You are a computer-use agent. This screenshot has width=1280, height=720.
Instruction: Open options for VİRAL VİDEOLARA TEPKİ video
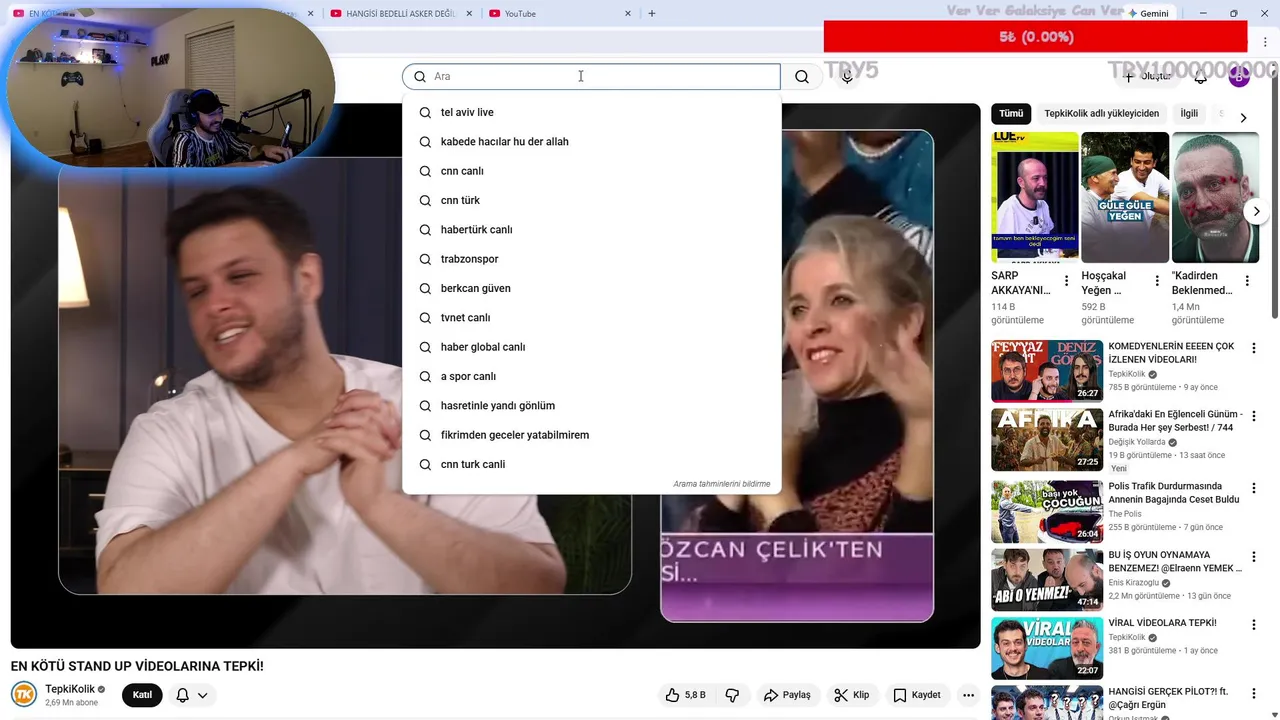point(1254,624)
